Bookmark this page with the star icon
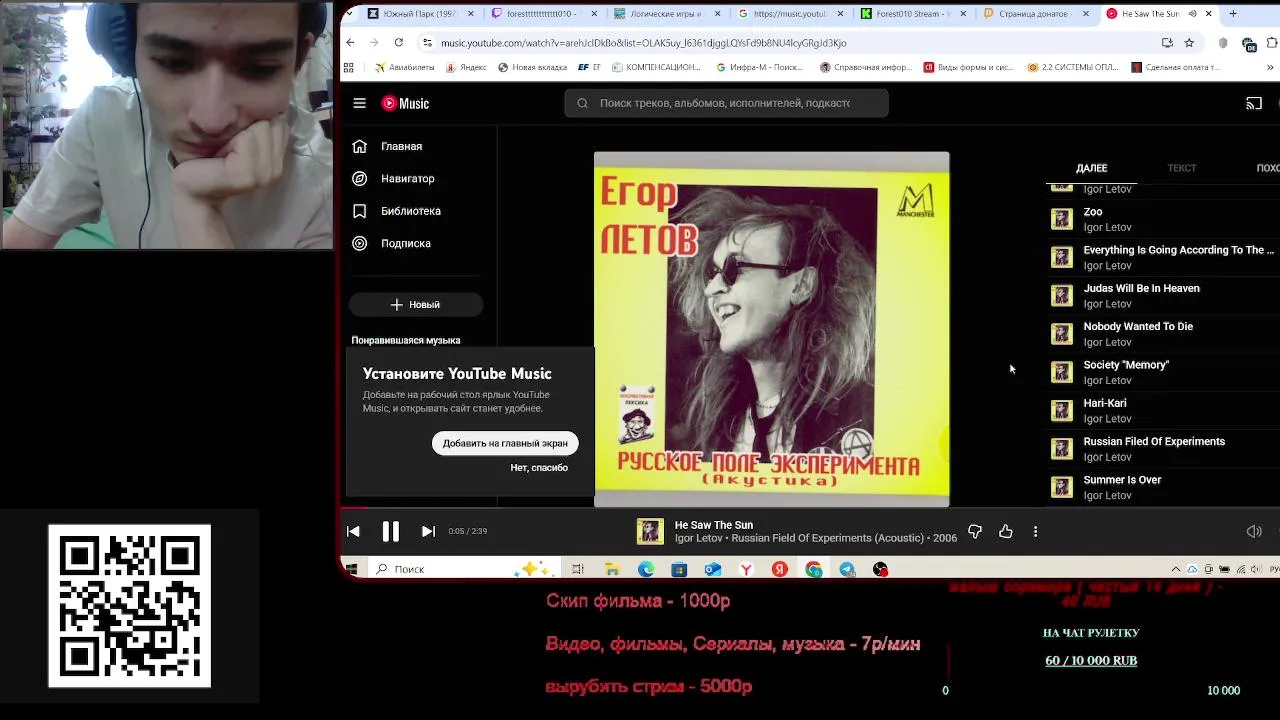 (x=1189, y=43)
